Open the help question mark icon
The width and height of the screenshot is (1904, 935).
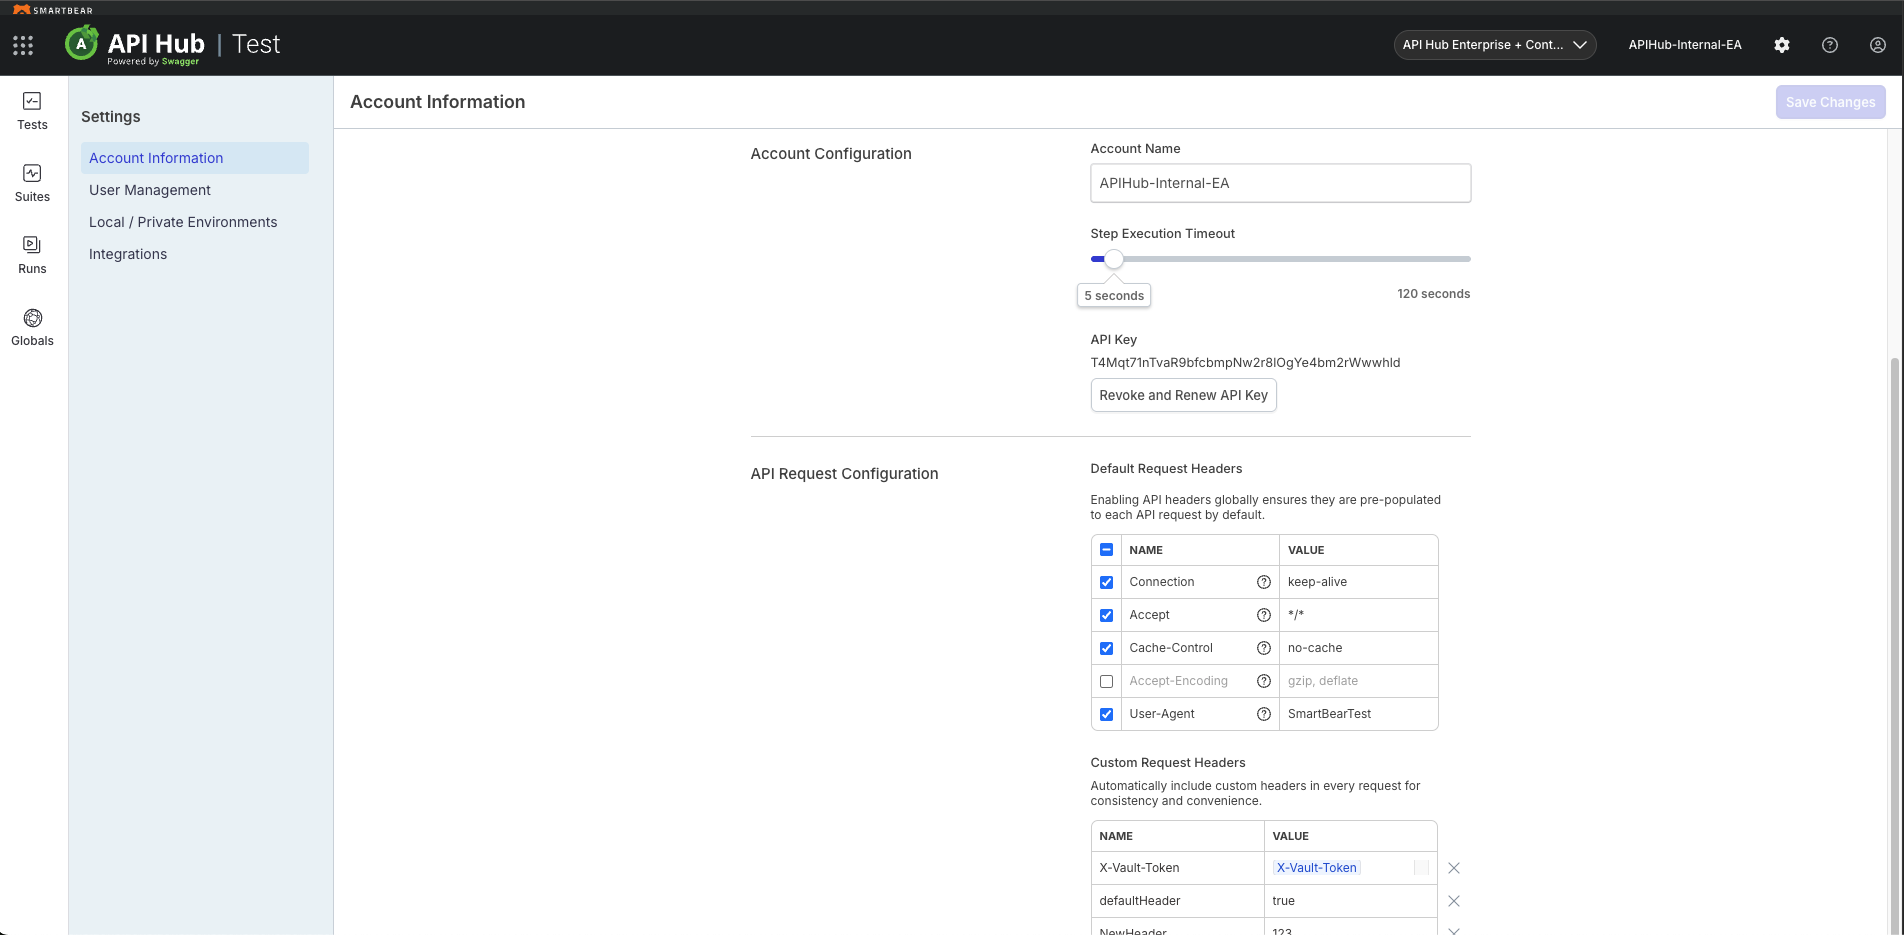pos(1830,45)
